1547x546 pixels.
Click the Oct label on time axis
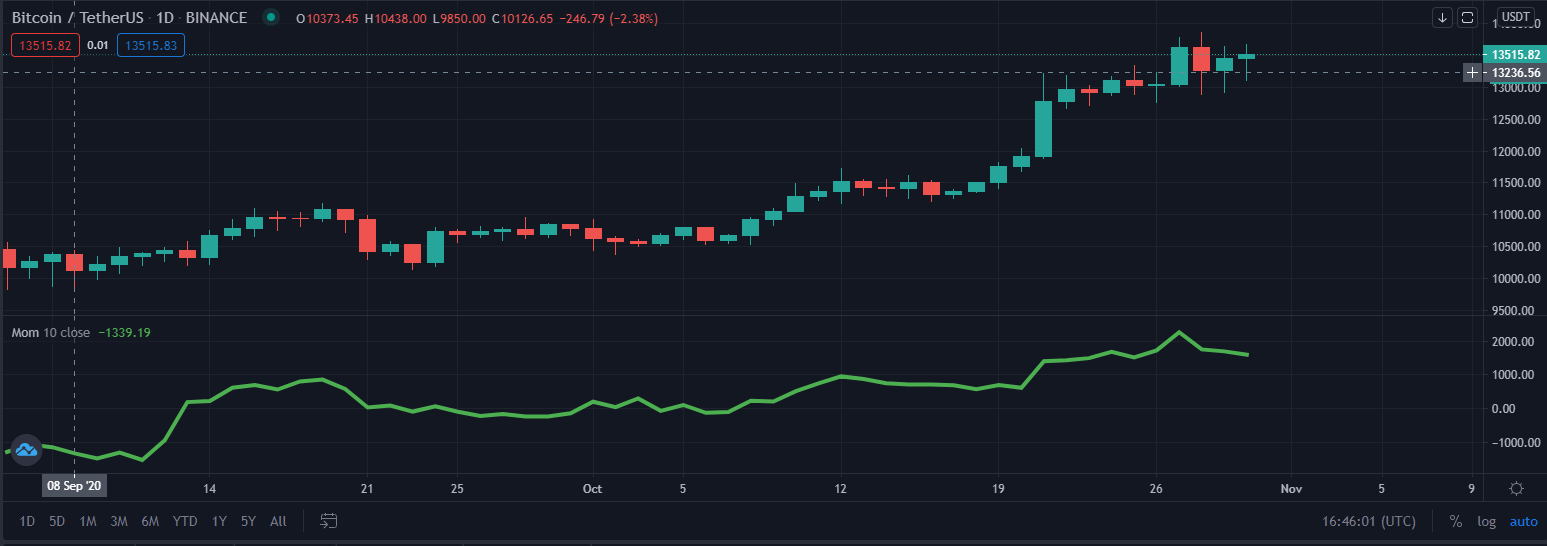pyautogui.click(x=592, y=488)
